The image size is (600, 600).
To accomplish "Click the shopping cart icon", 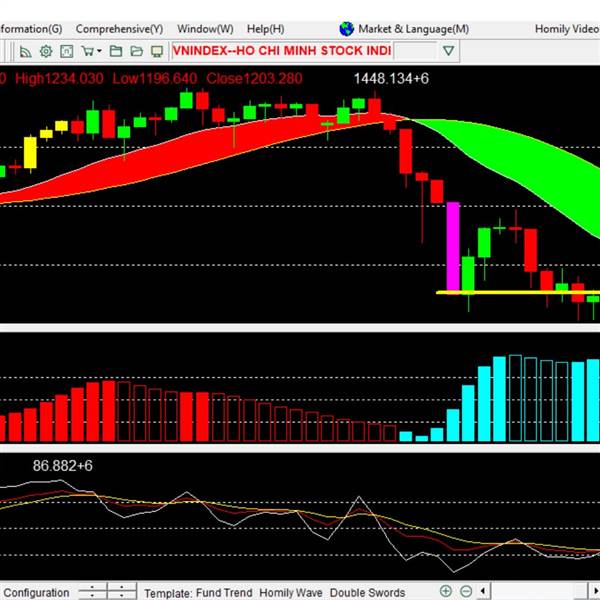I will click(x=88, y=51).
